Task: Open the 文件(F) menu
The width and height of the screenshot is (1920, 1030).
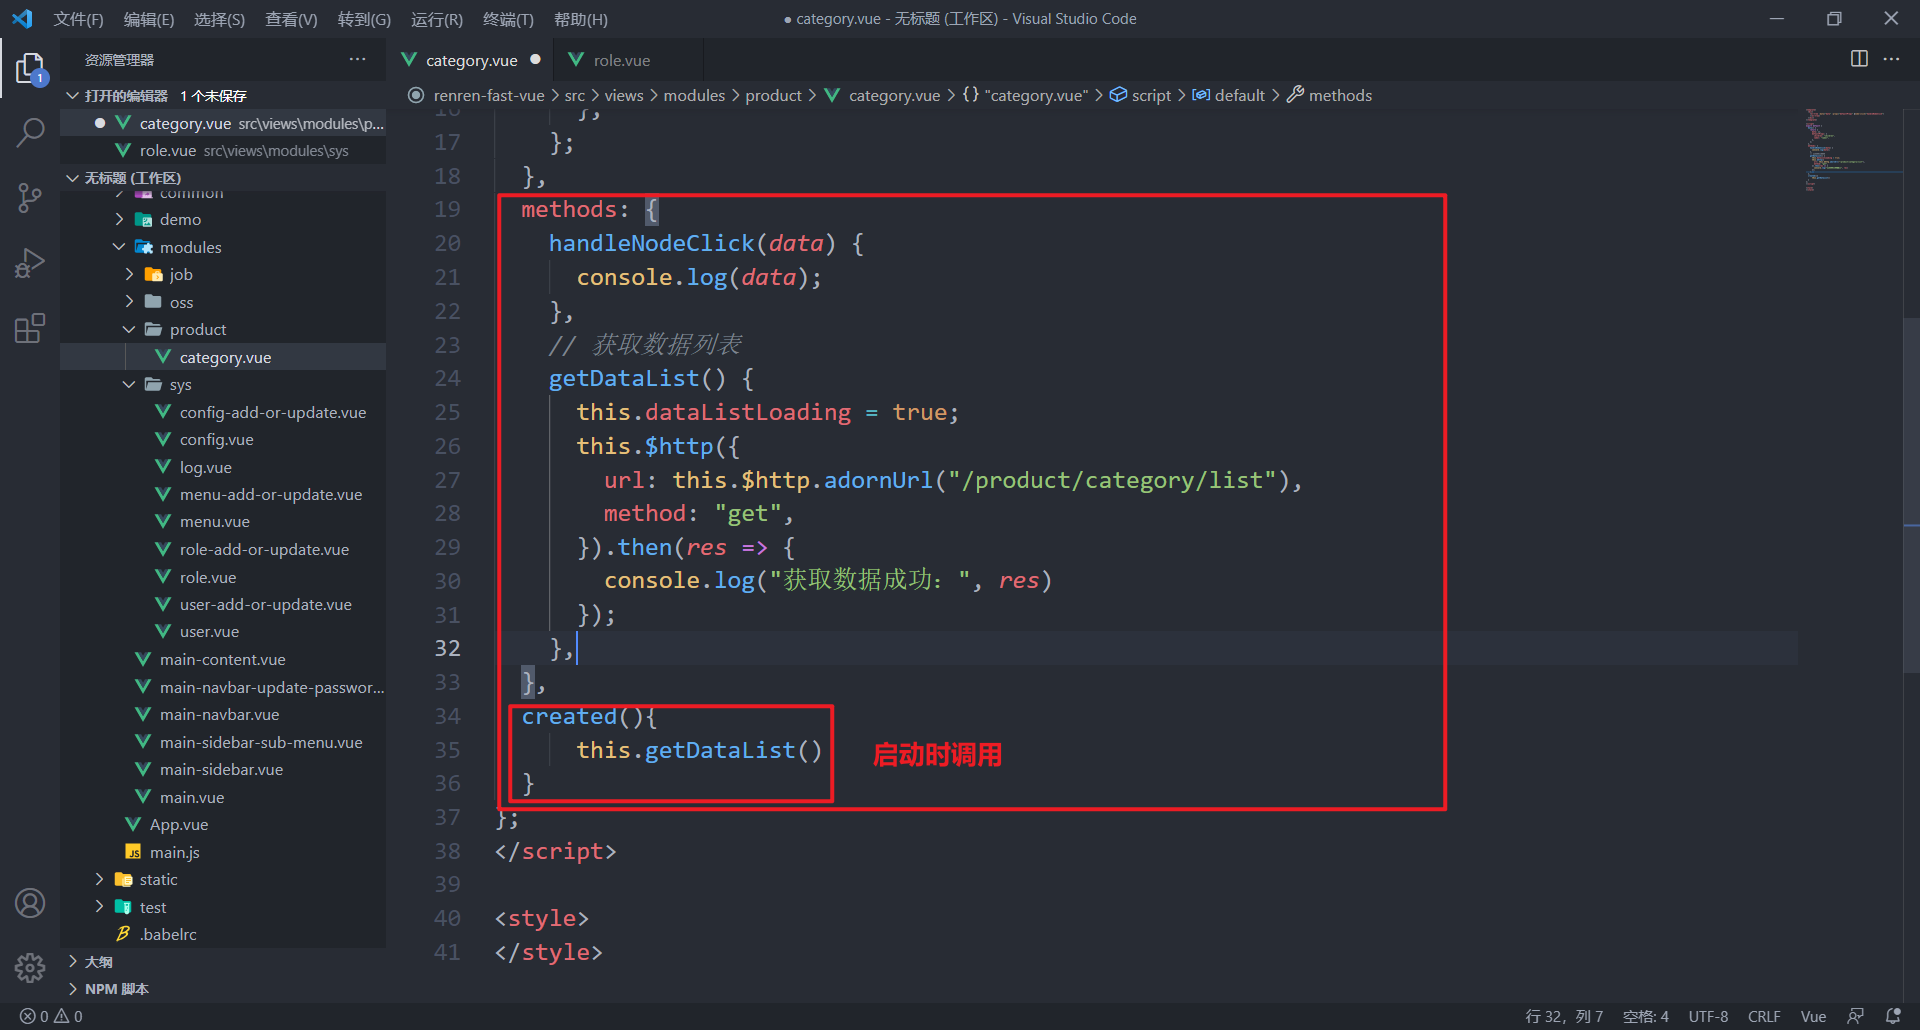Action: pyautogui.click(x=78, y=19)
